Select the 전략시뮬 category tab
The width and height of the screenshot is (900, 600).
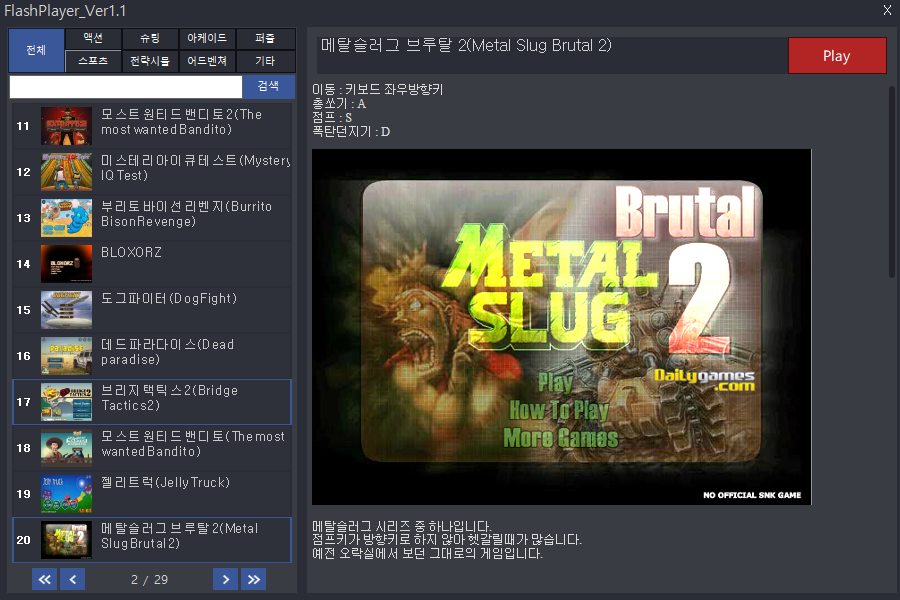click(x=150, y=61)
